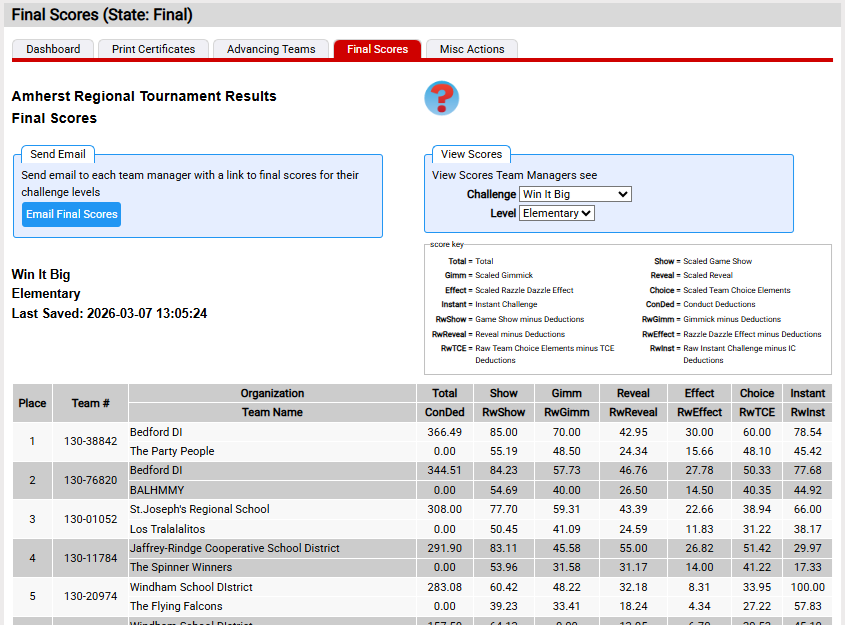Expand the Level dropdown set to Elementary

[x=557, y=213]
